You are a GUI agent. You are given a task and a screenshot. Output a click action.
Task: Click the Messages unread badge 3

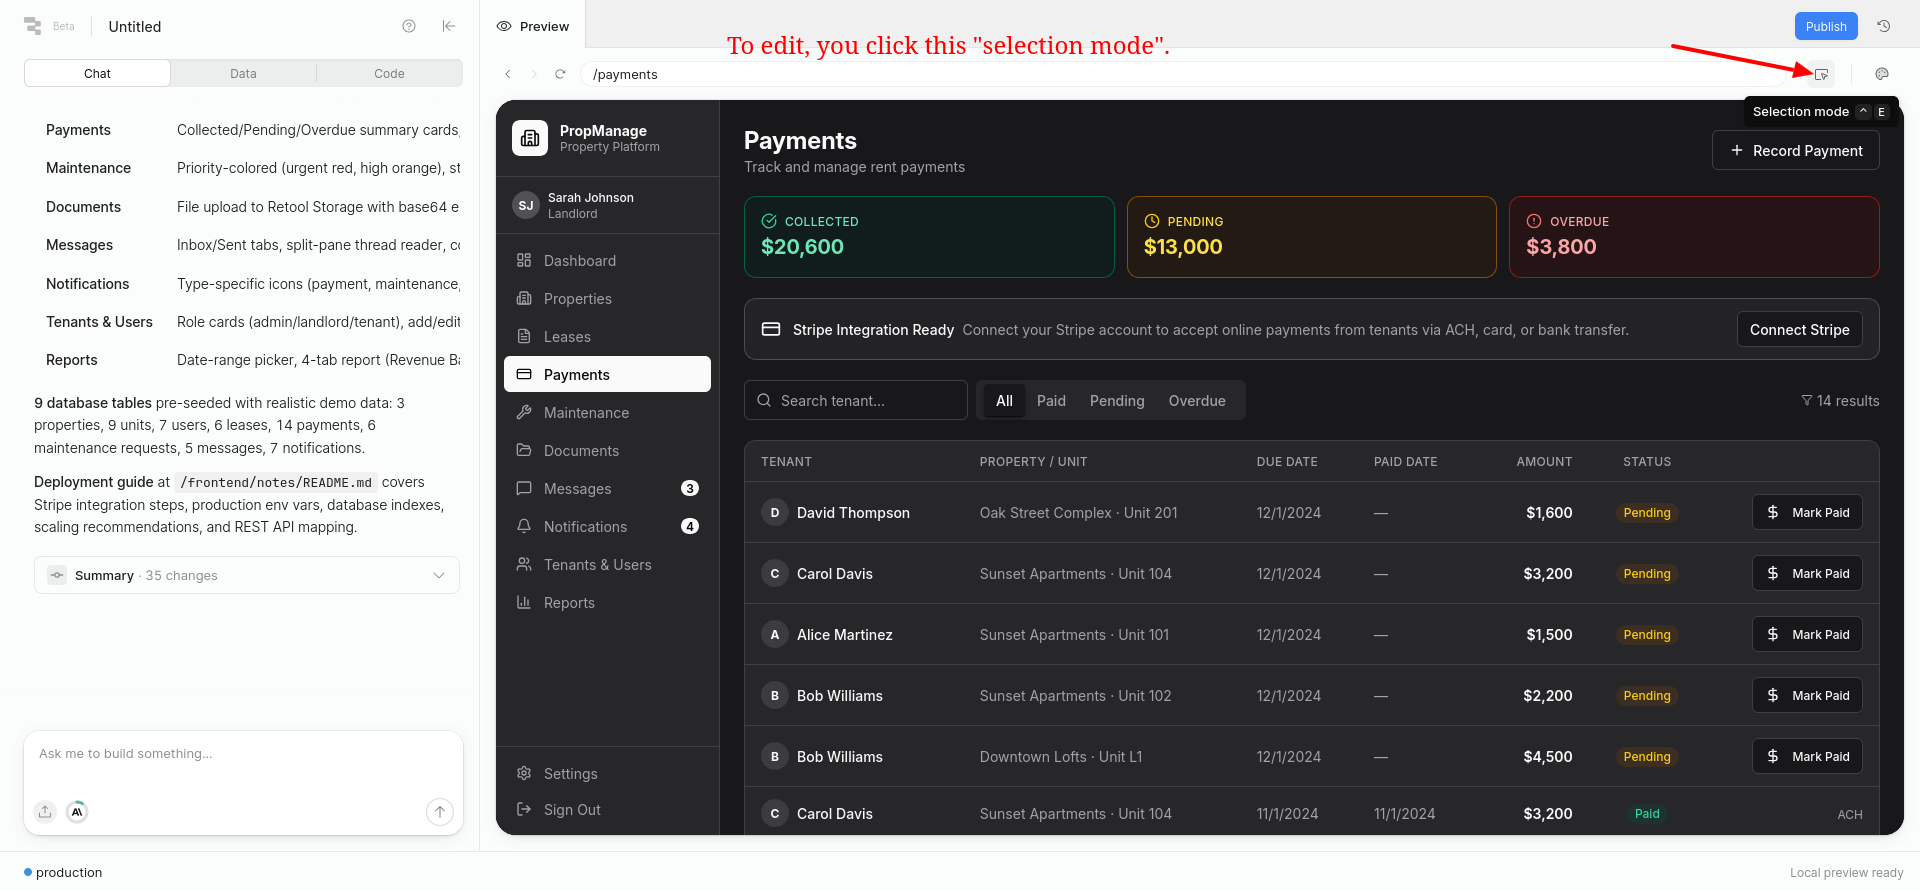[x=690, y=488]
